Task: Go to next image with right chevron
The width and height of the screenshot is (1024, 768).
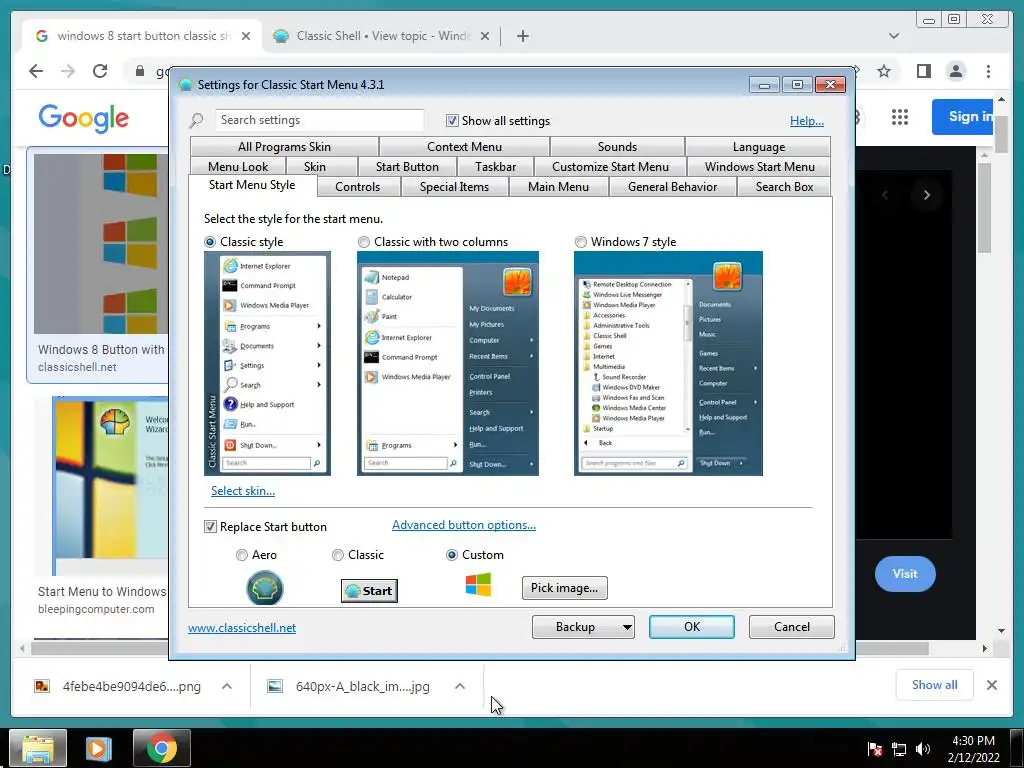Action: (926, 195)
